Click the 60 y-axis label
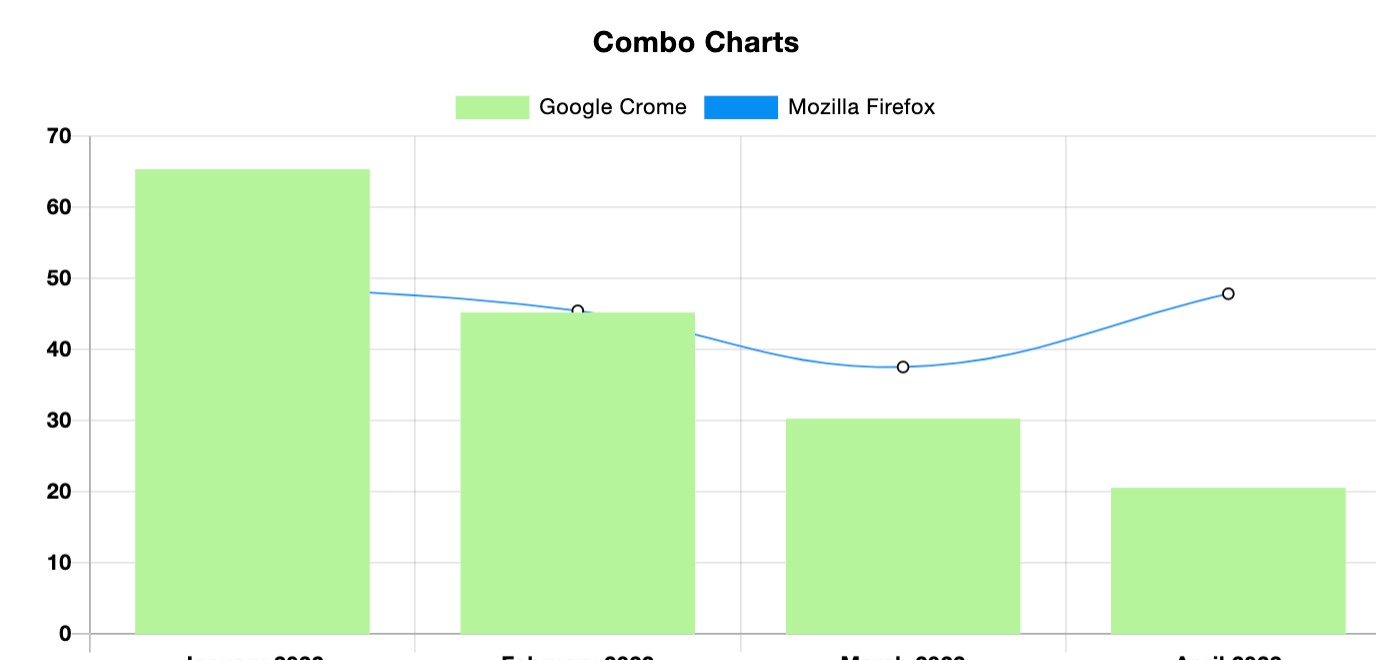This screenshot has width=1376, height=660. click(59, 207)
